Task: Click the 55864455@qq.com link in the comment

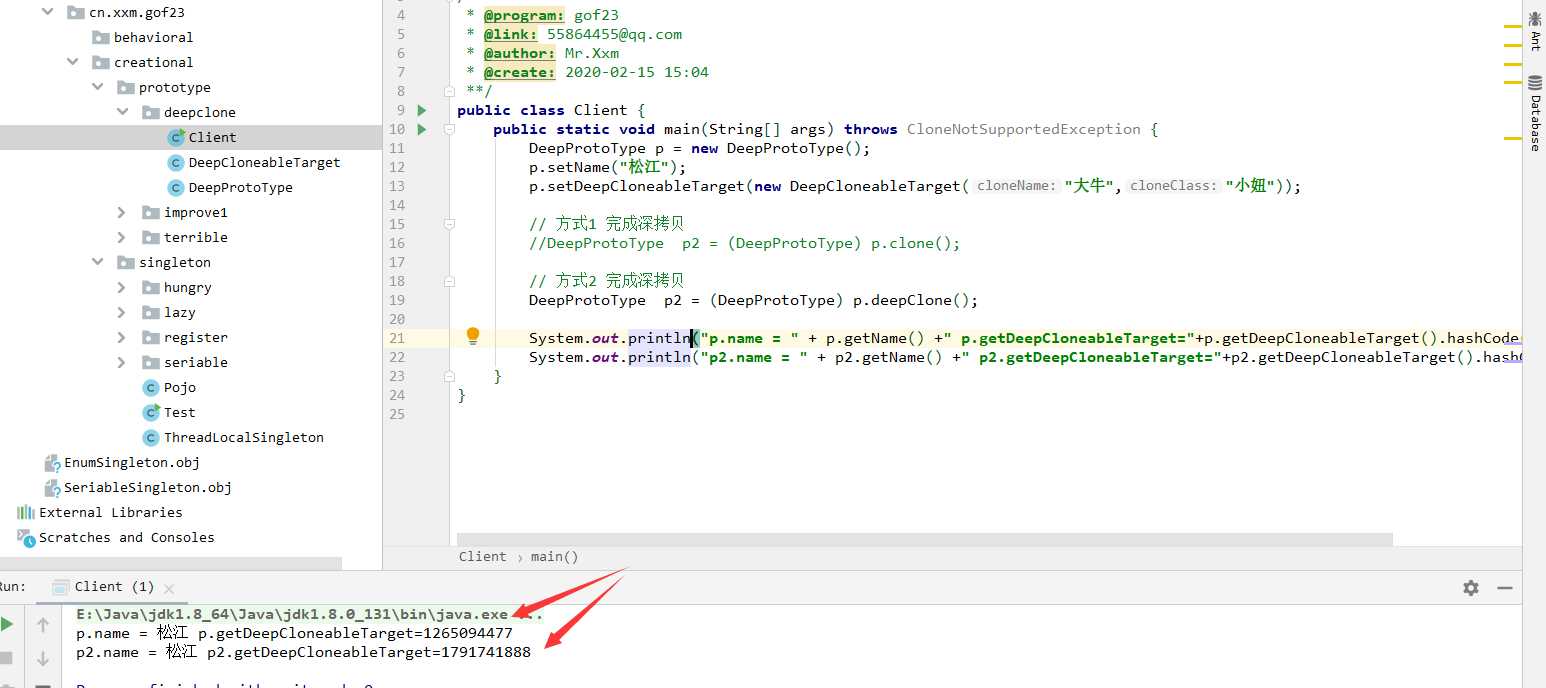Action: pos(614,34)
